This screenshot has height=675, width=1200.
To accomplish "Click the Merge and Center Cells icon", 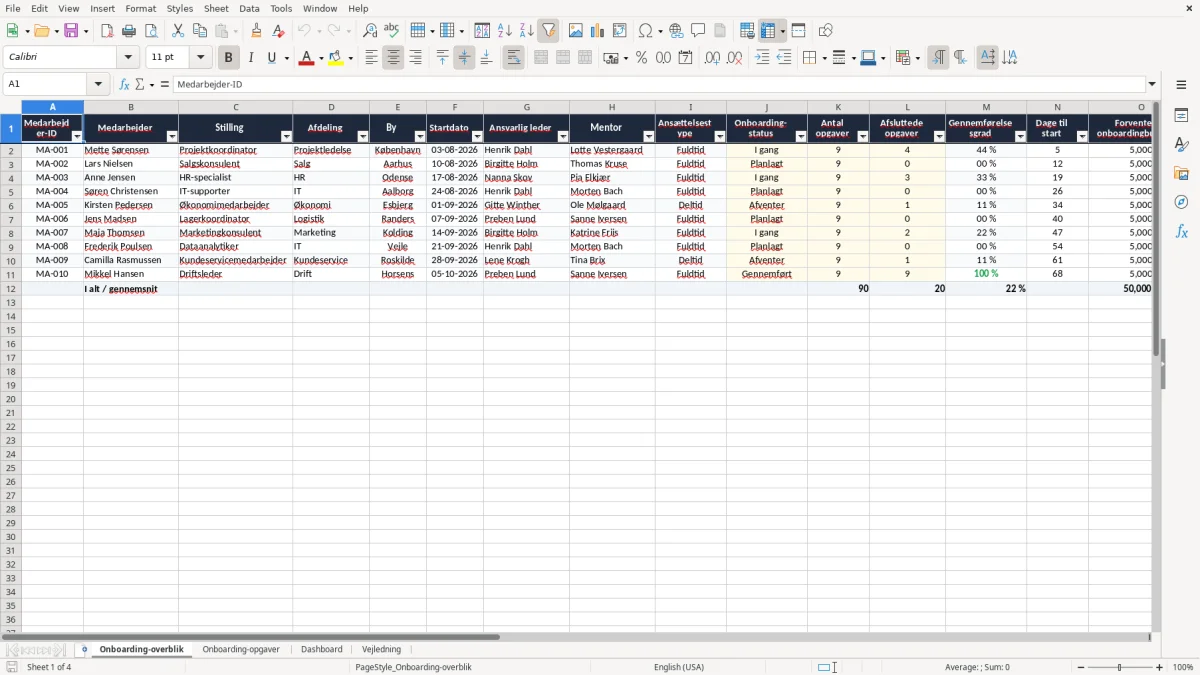I will 541,58.
